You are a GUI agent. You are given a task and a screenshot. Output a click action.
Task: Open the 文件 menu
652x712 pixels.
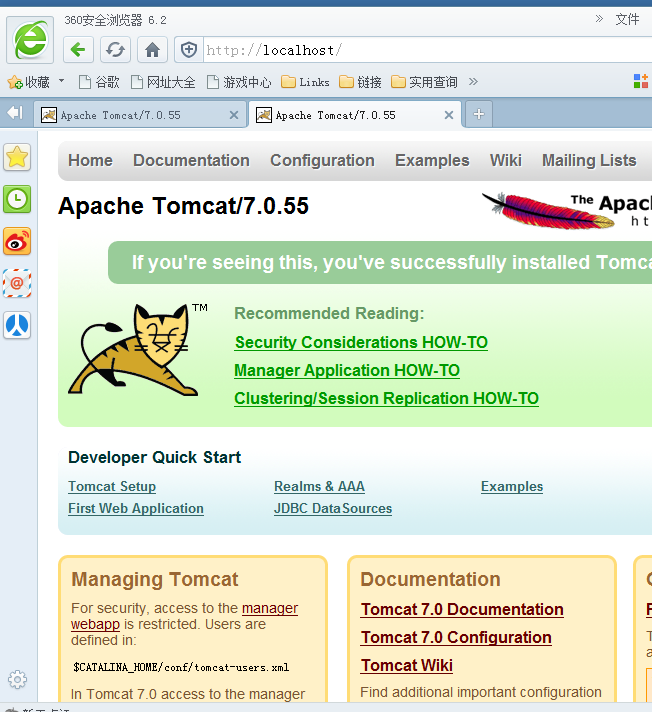(x=627, y=19)
